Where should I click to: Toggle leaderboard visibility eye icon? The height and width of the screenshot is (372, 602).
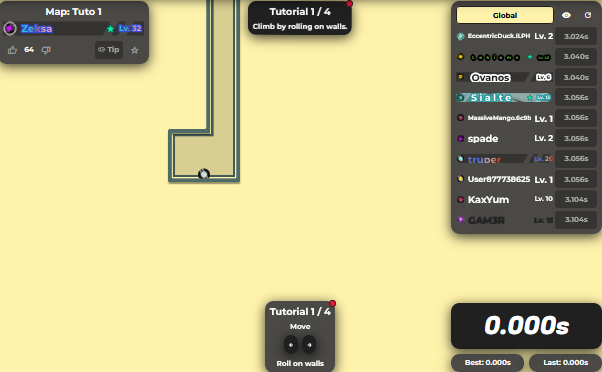tap(566, 15)
